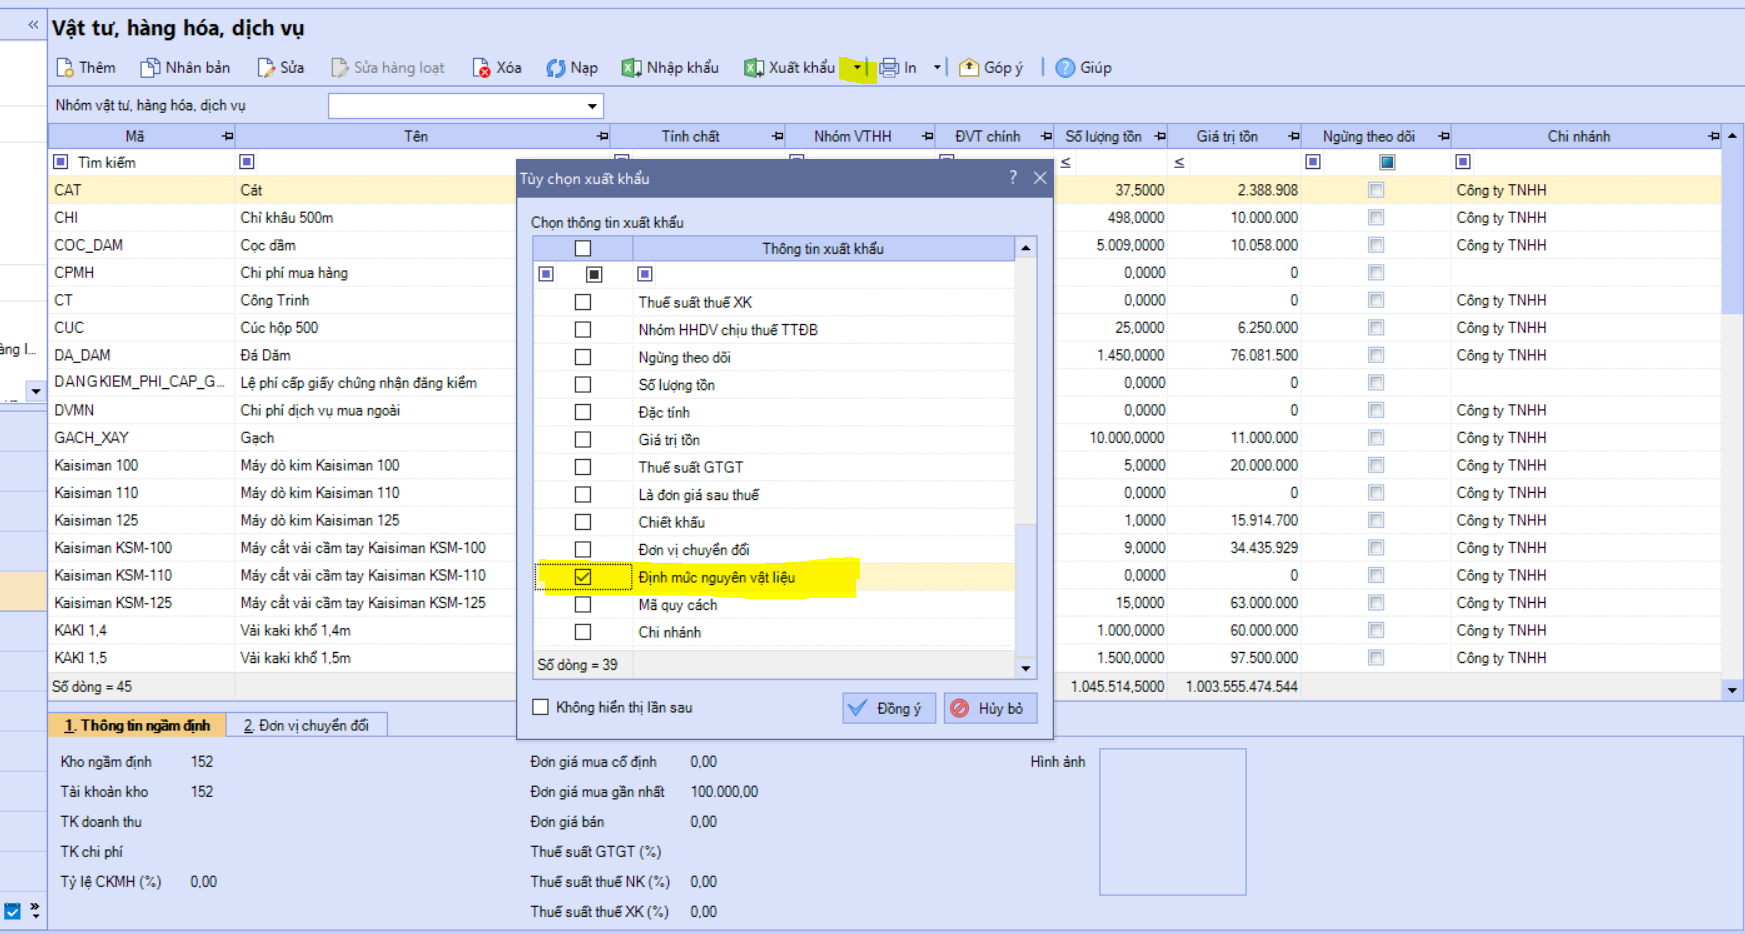
Task: Click the Xuất khẩu export icon
Action: (754, 67)
